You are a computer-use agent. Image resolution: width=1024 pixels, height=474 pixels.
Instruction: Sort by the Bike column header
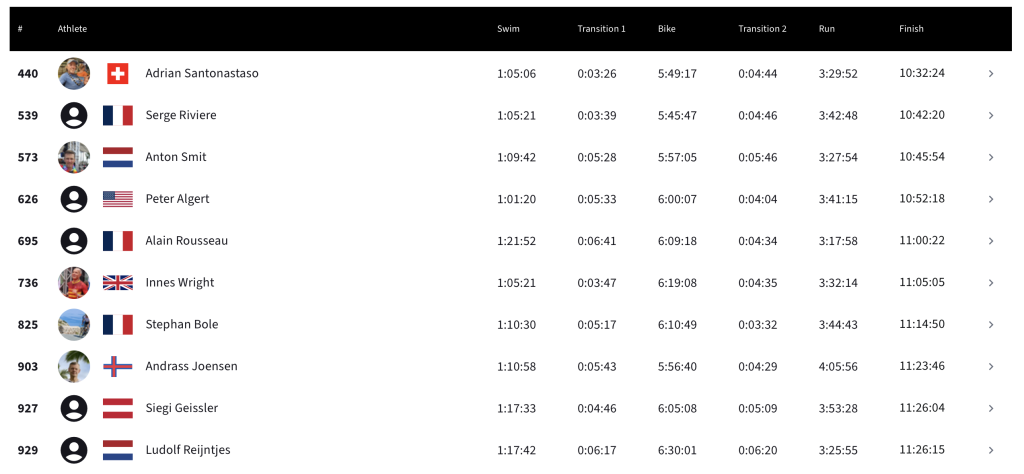coord(667,29)
